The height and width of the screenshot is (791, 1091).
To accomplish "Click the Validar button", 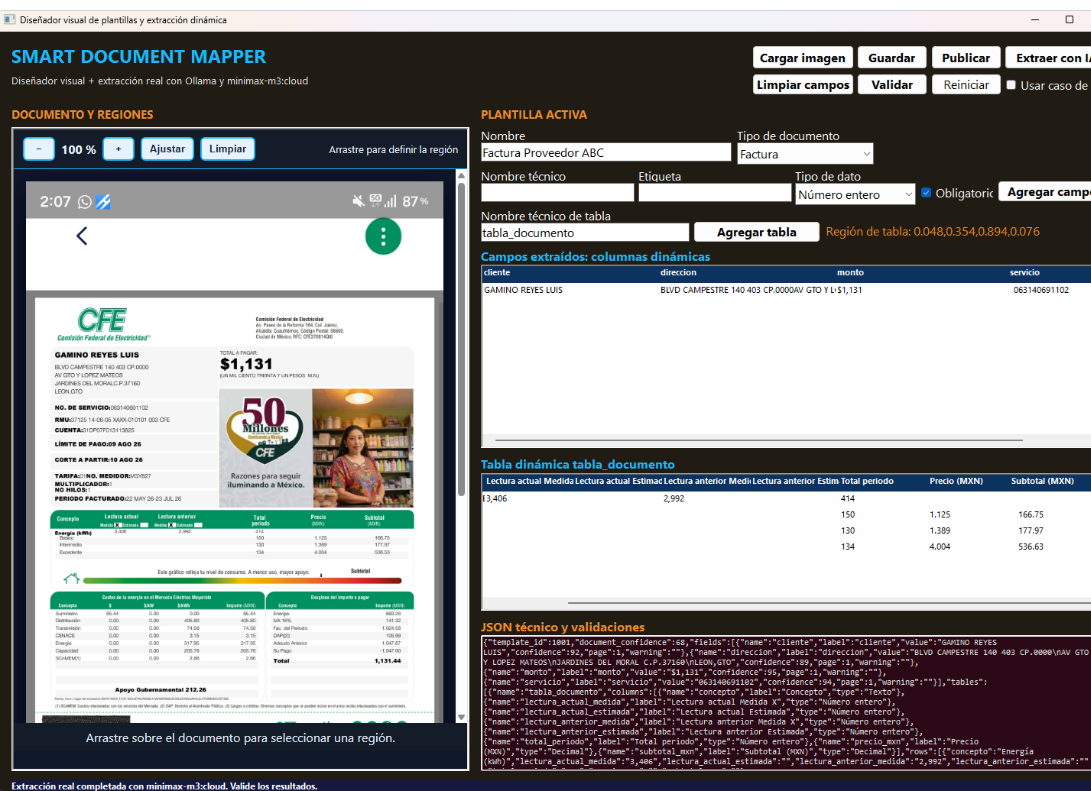I will click(892, 85).
